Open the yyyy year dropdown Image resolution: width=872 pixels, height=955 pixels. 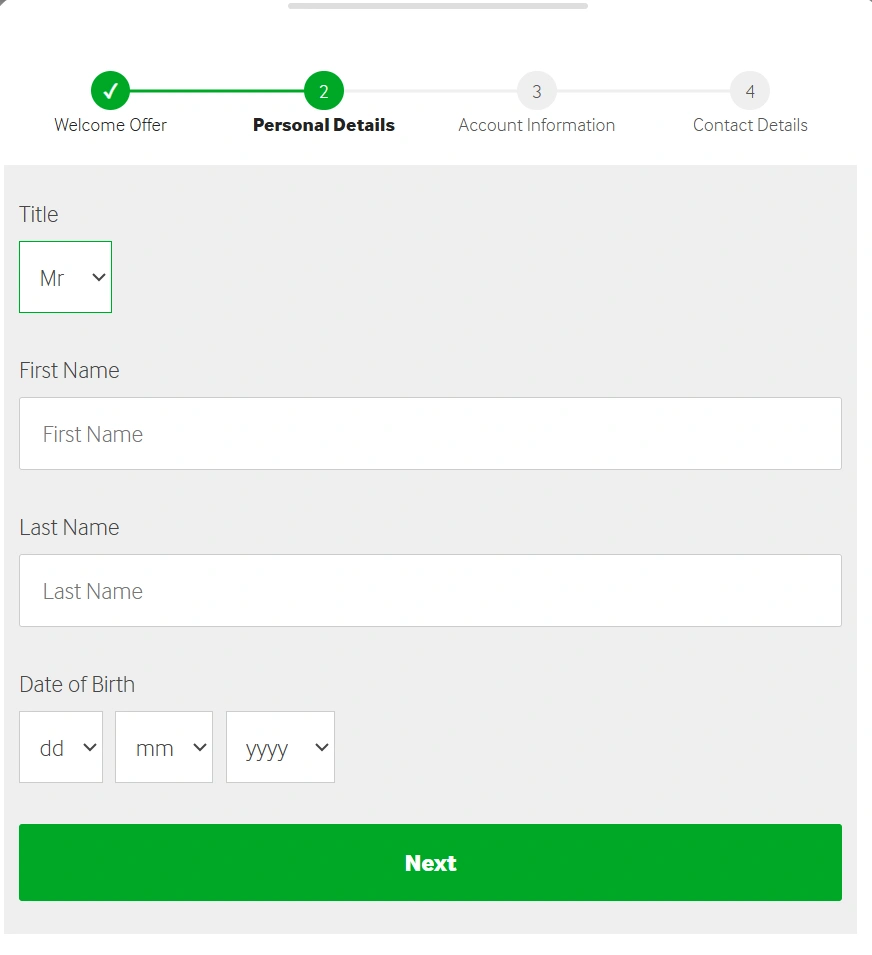280,747
